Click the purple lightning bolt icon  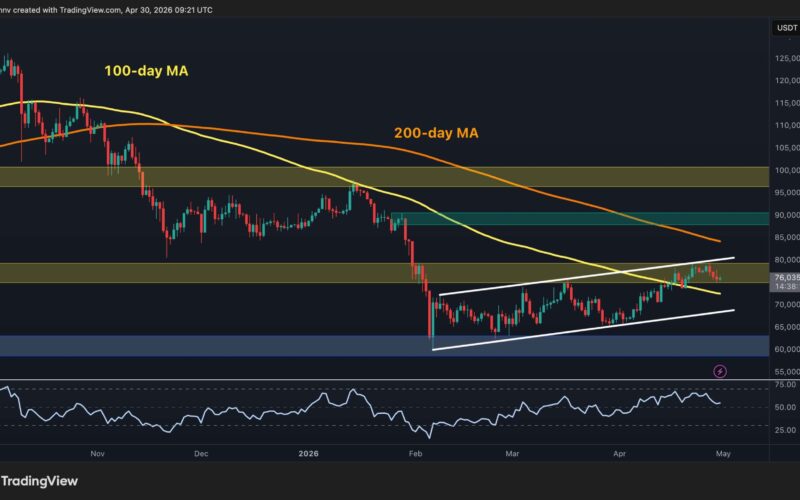click(719, 371)
